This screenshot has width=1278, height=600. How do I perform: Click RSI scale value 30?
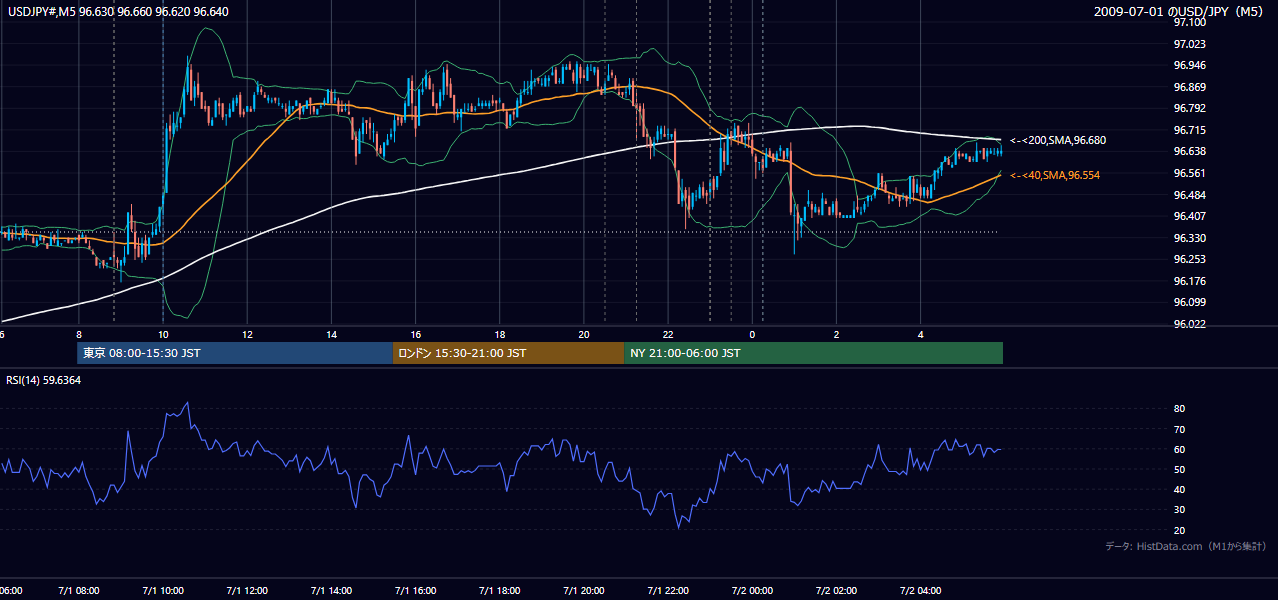click(1179, 510)
